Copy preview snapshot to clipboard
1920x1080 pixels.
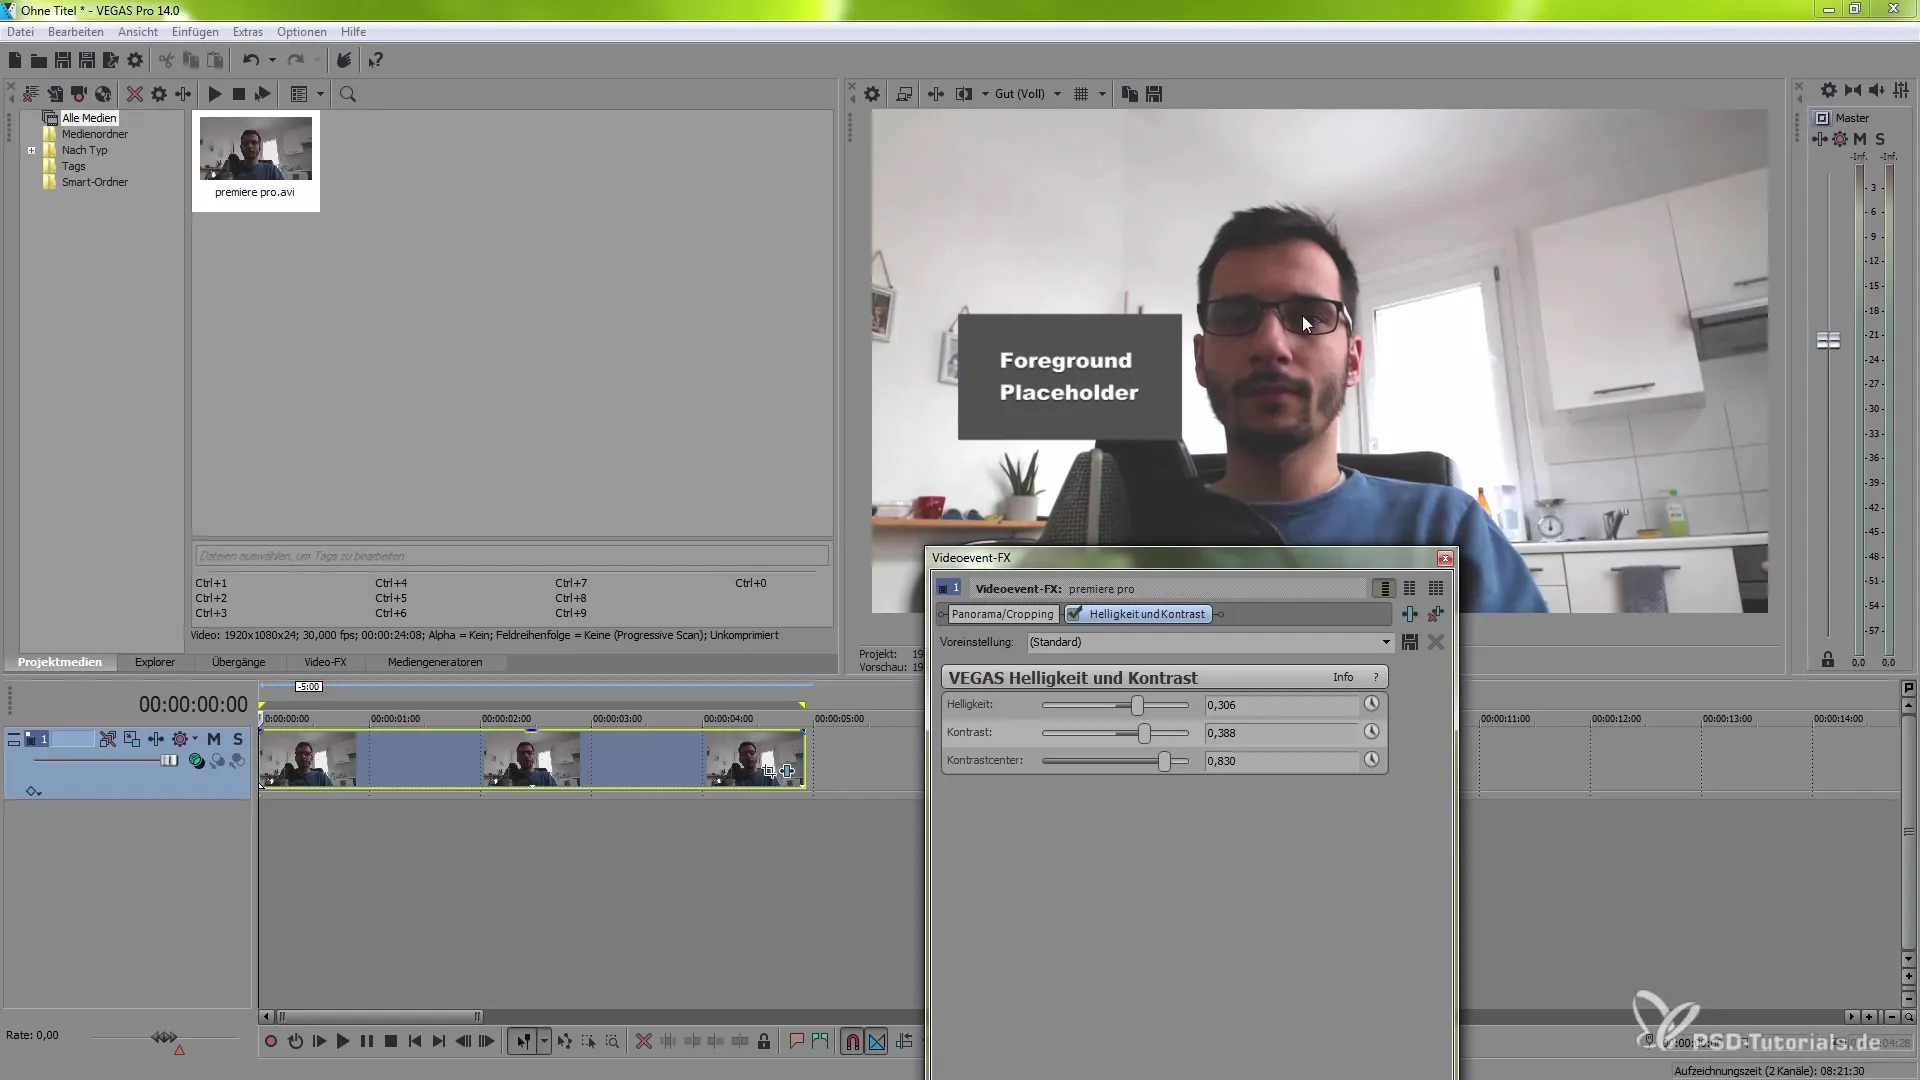pyautogui.click(x=1130, y=94)
